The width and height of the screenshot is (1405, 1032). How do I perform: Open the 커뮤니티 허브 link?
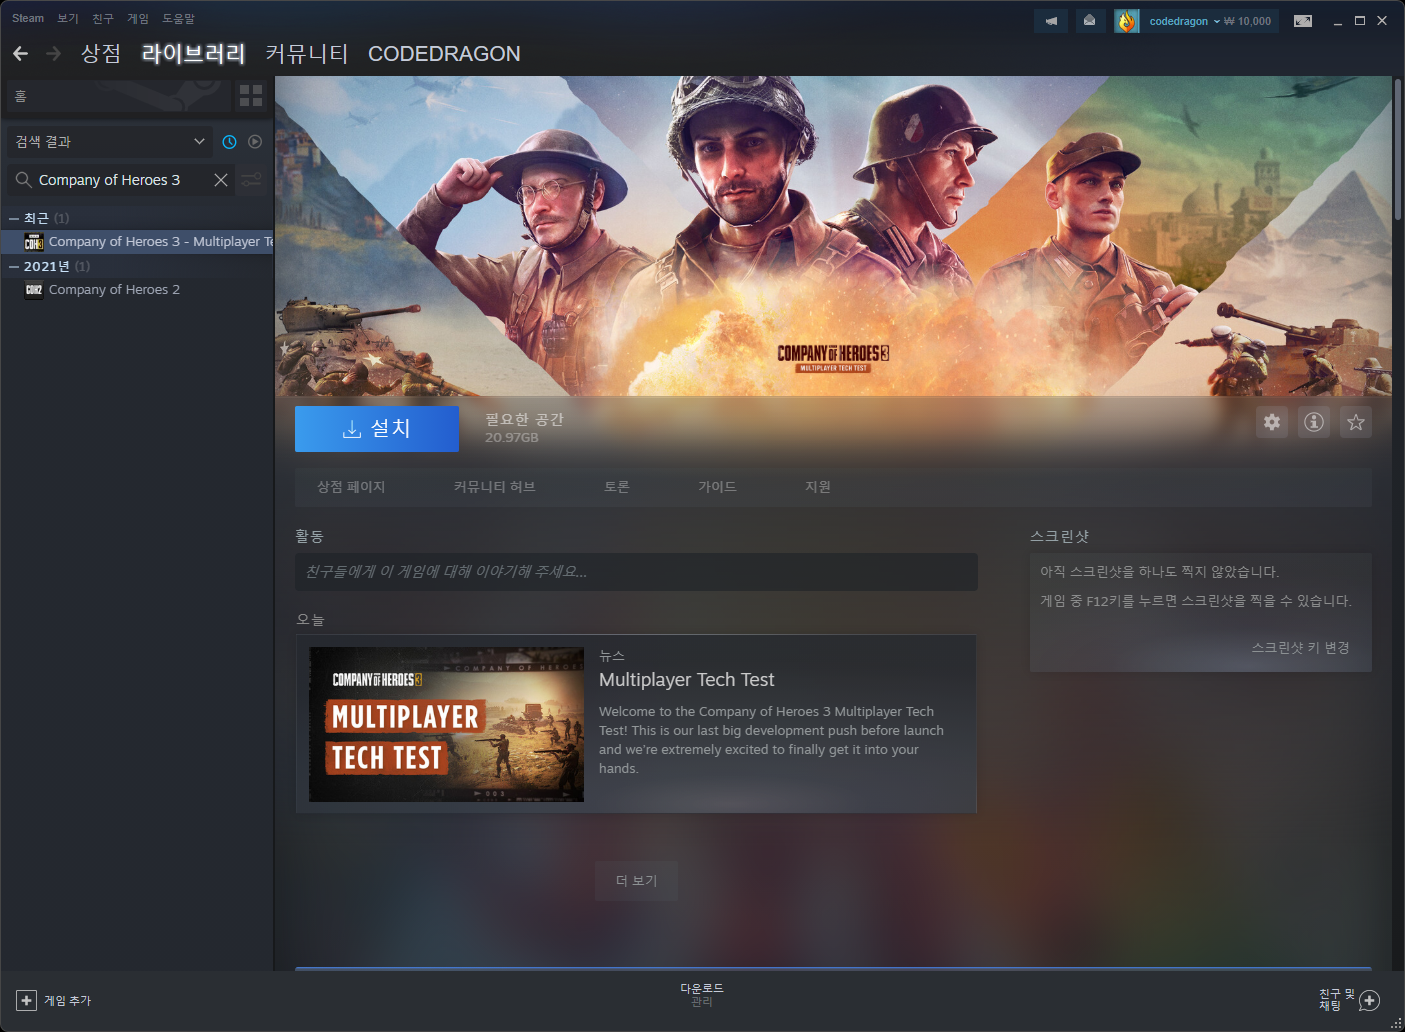pyautogui.click(x=494, y=487)
